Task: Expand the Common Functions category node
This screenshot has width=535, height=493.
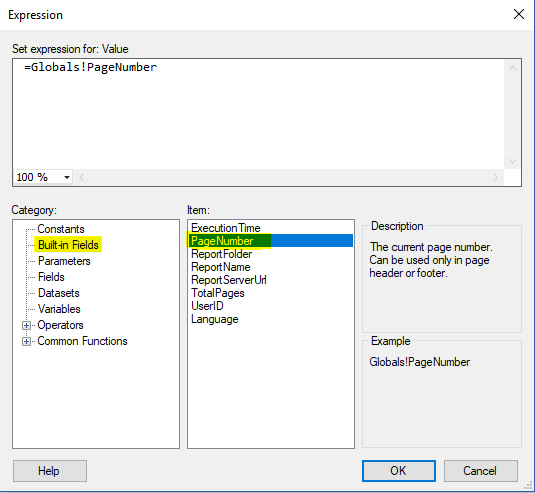Action: [x=26, y=341]
